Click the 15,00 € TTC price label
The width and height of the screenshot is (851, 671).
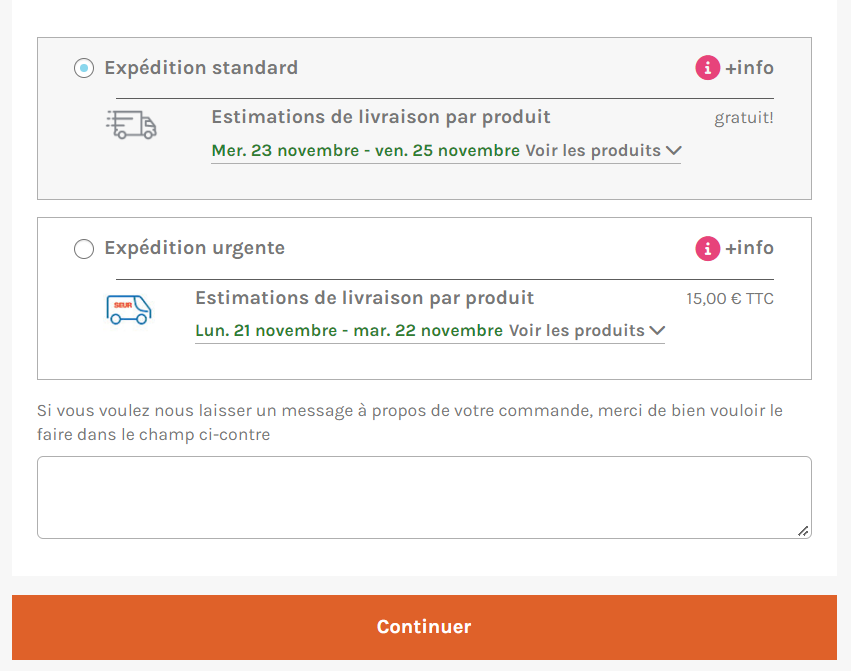(x=730, y=299)
